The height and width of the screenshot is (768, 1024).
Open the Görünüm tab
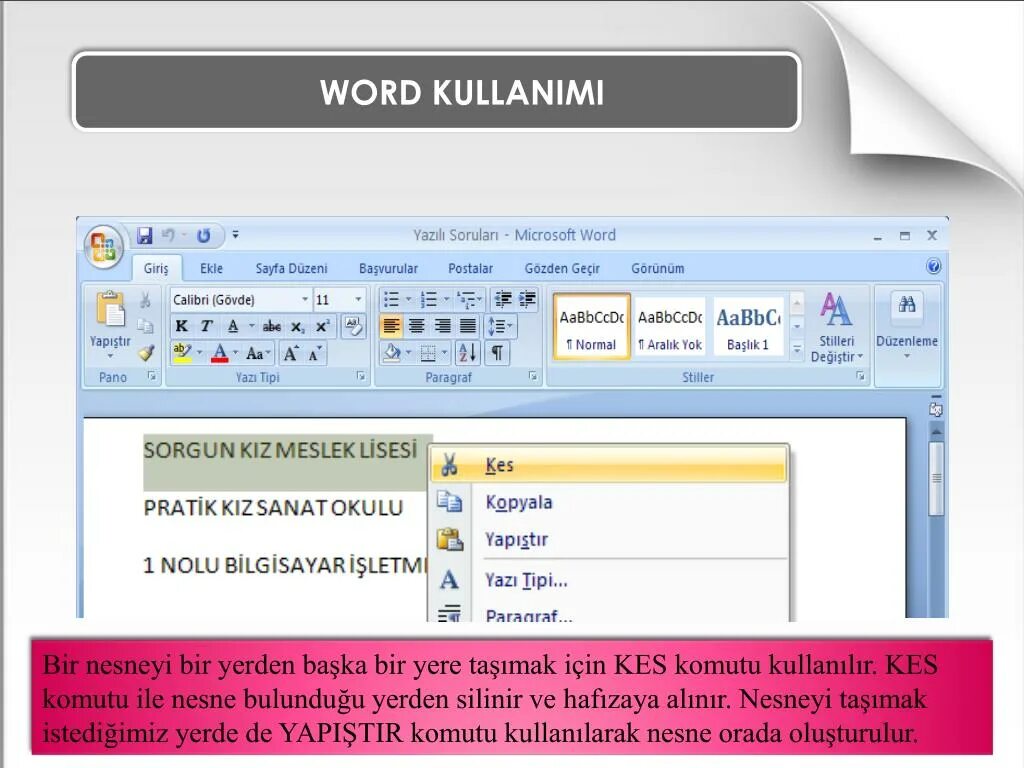[658, 268]
